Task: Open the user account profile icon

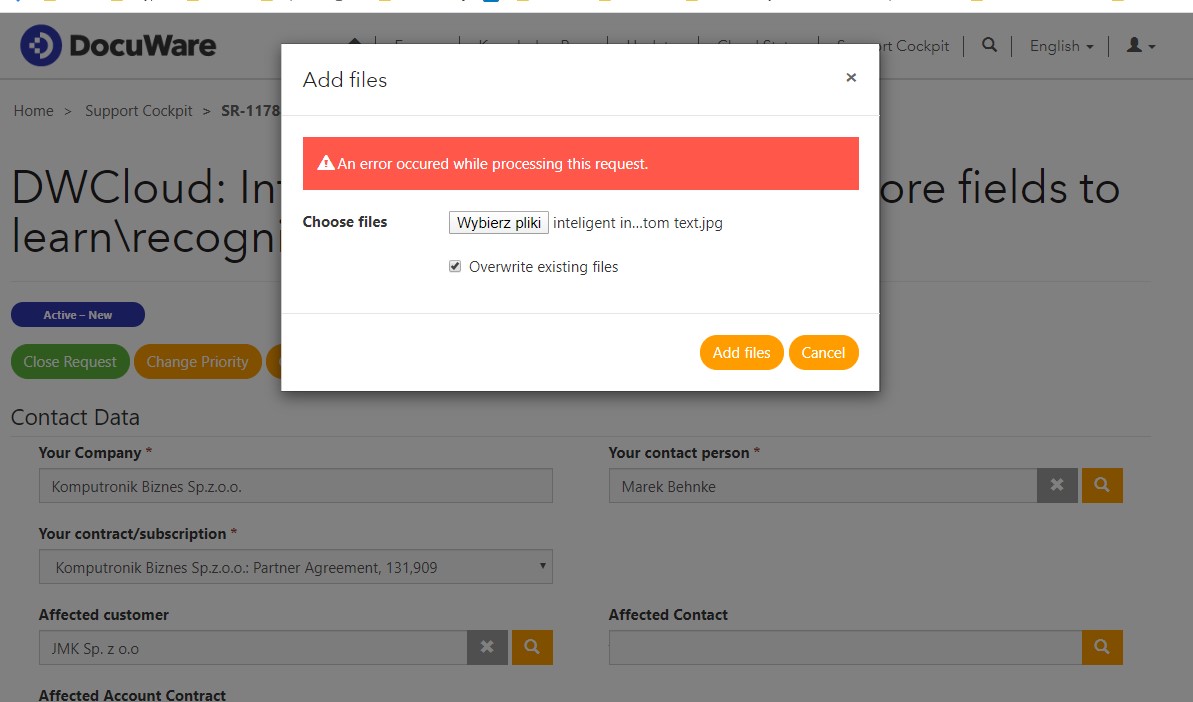Action: coord(1140,46)
